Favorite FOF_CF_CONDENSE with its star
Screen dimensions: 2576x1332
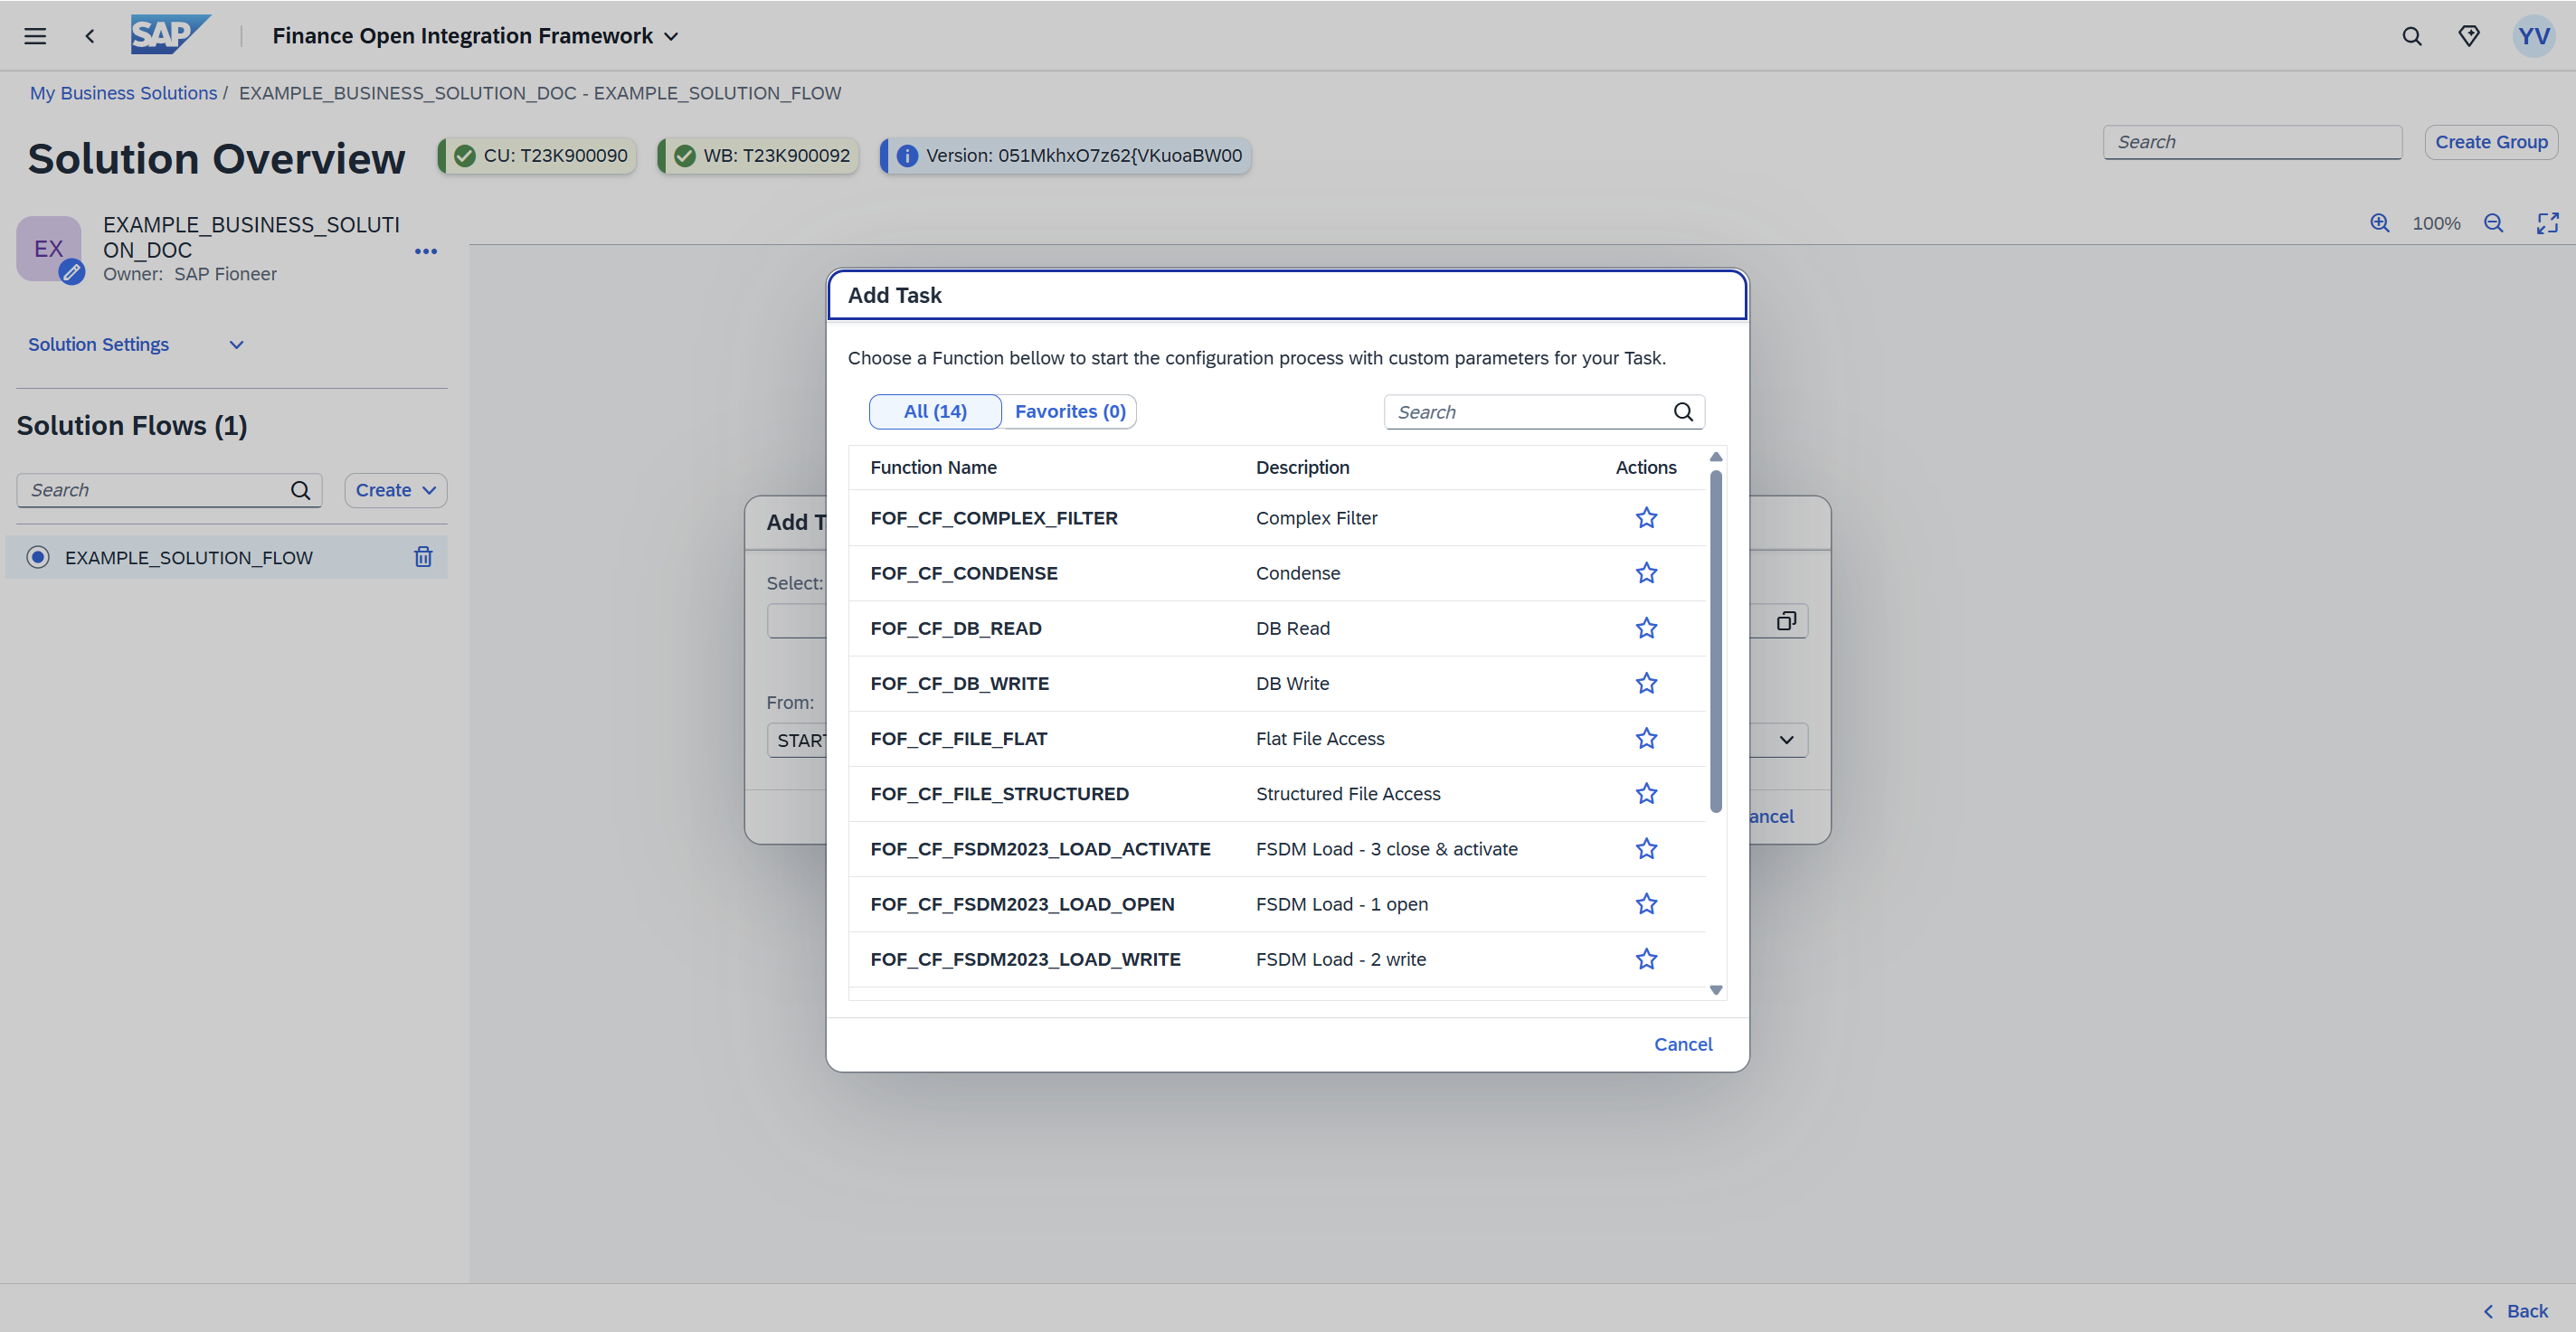[x=1646, y=573]
